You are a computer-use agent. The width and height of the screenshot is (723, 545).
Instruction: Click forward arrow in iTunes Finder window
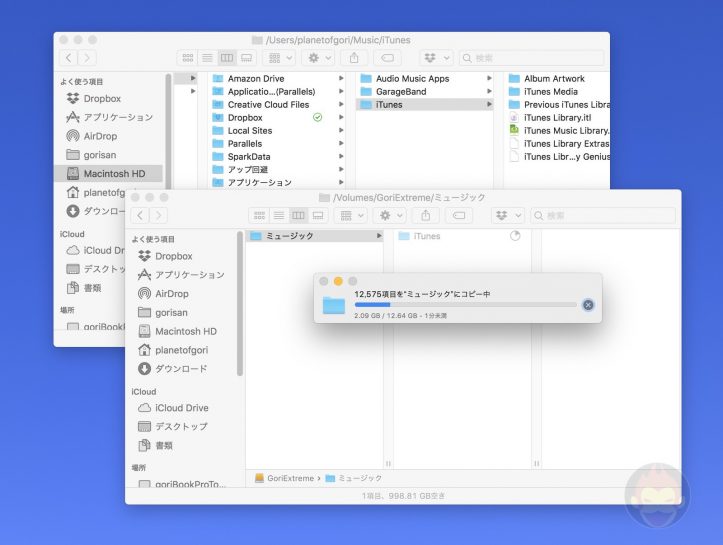click(87, 58)
